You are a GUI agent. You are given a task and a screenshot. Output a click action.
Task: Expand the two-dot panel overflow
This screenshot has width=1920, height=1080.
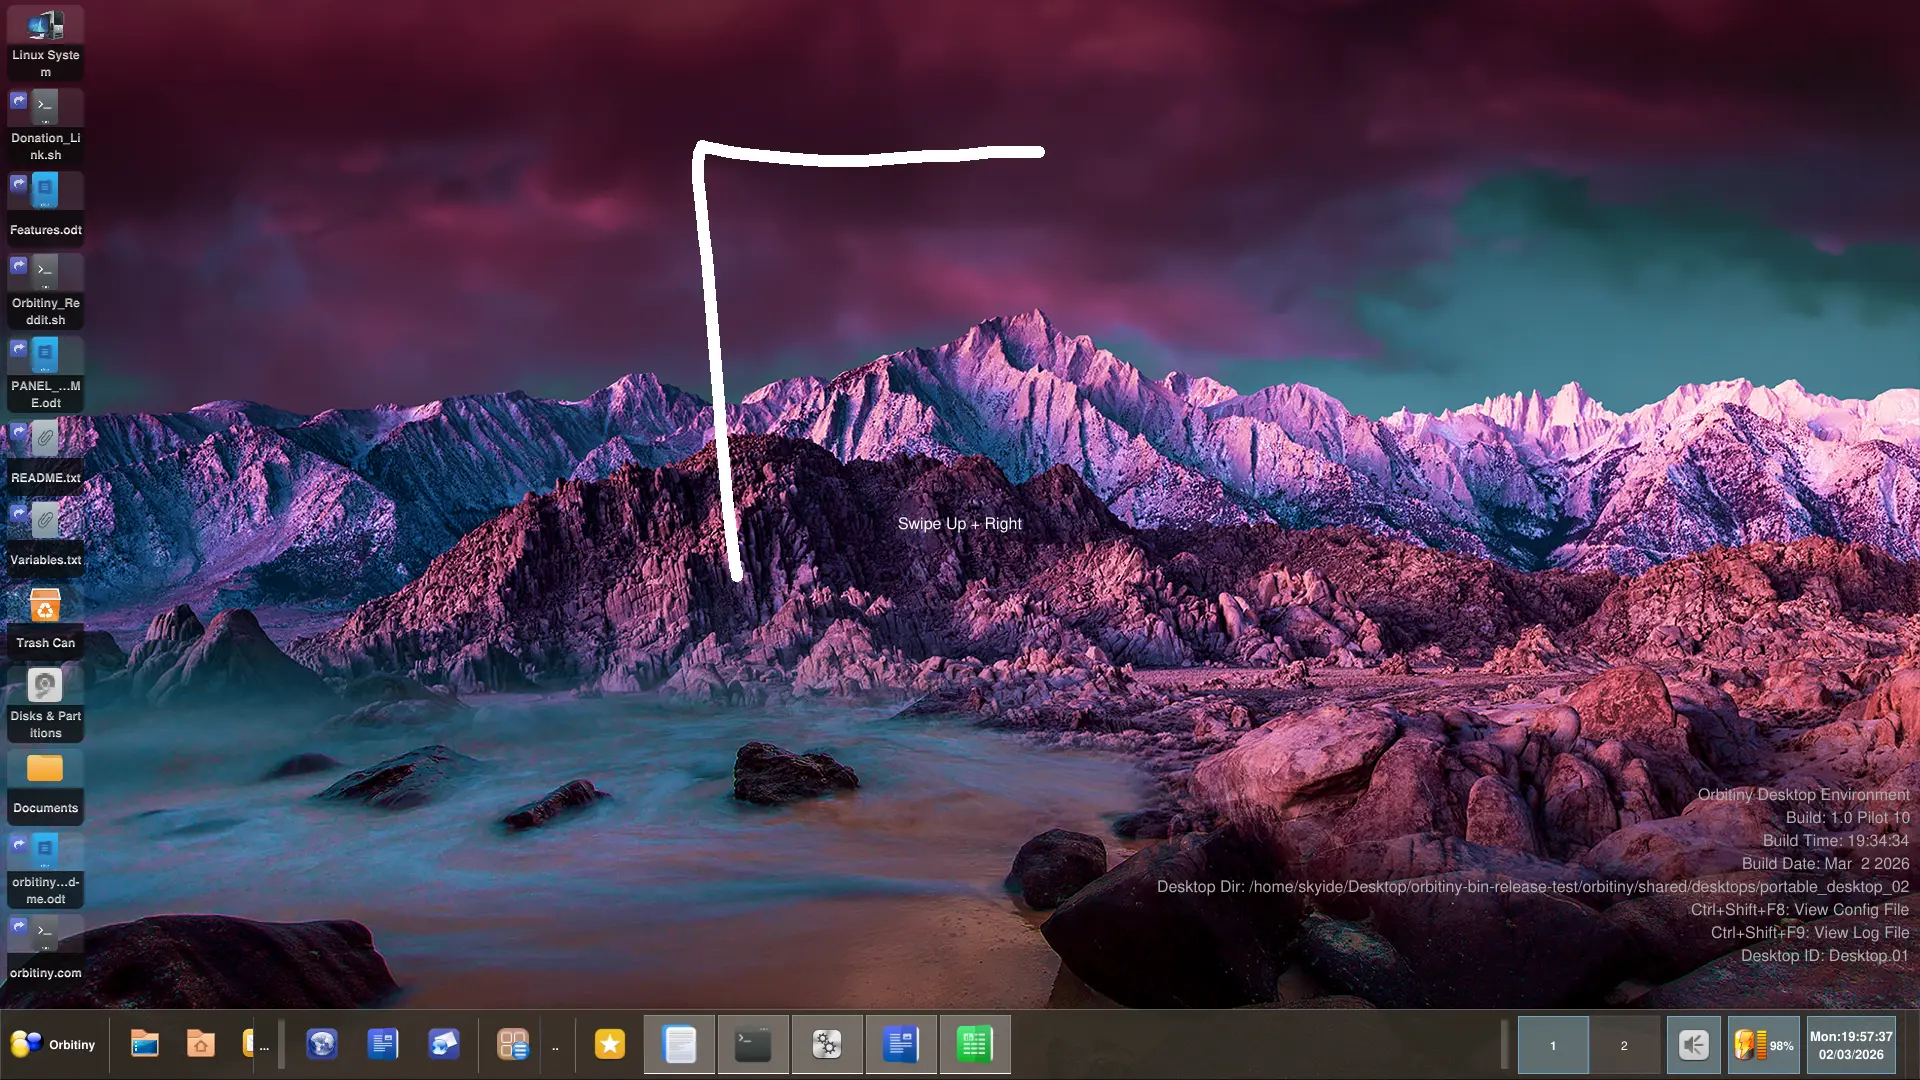point(555,1048)
